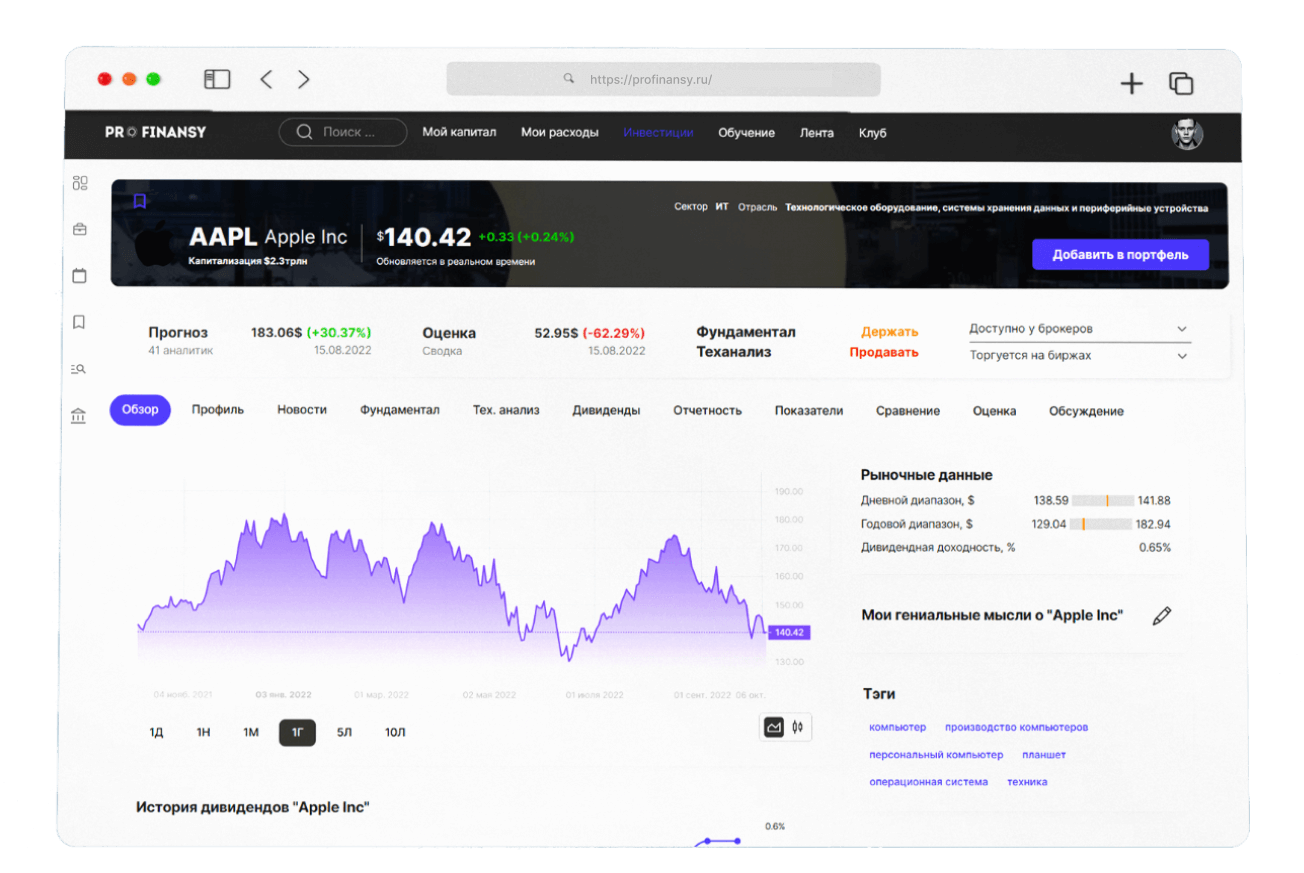This screenshot has height=873, width=1304.
Task: Click the browser address bar
Action: tap(663, 79)
